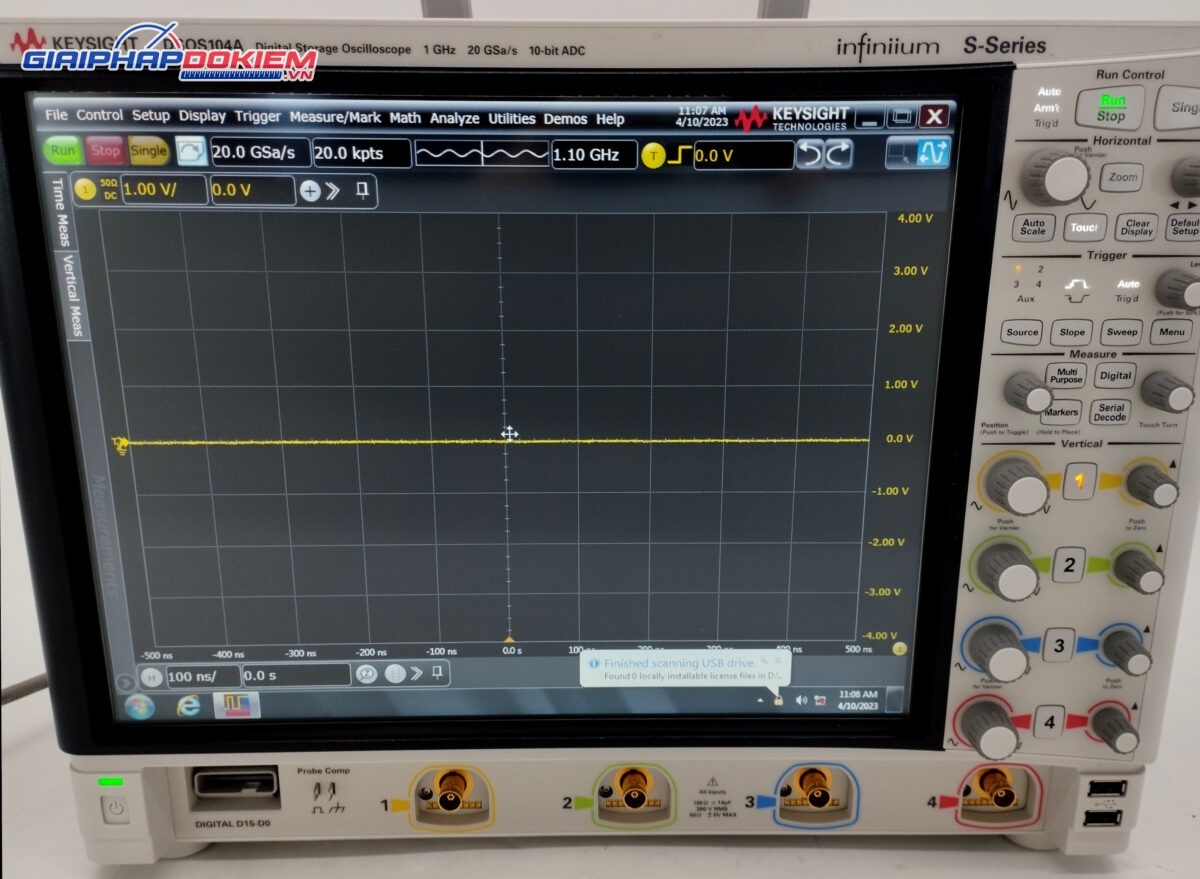Click the rising edge trigger slope icon
Image resolution: width=1200 pixels, height=879 pixels.
pos(679,156)
